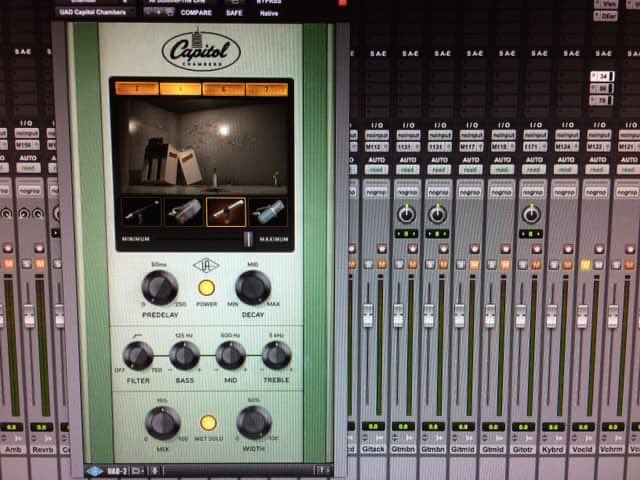Click the blue UAD icon in plugin footer
This screenshot has width=640, height=480.
(x=94, y=471)
